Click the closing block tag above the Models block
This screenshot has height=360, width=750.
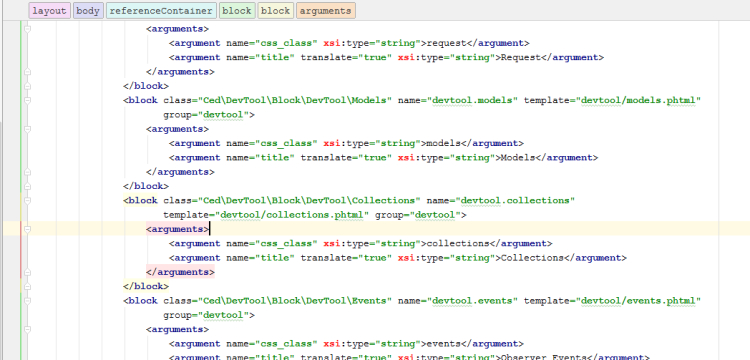[x=146, y=86]
